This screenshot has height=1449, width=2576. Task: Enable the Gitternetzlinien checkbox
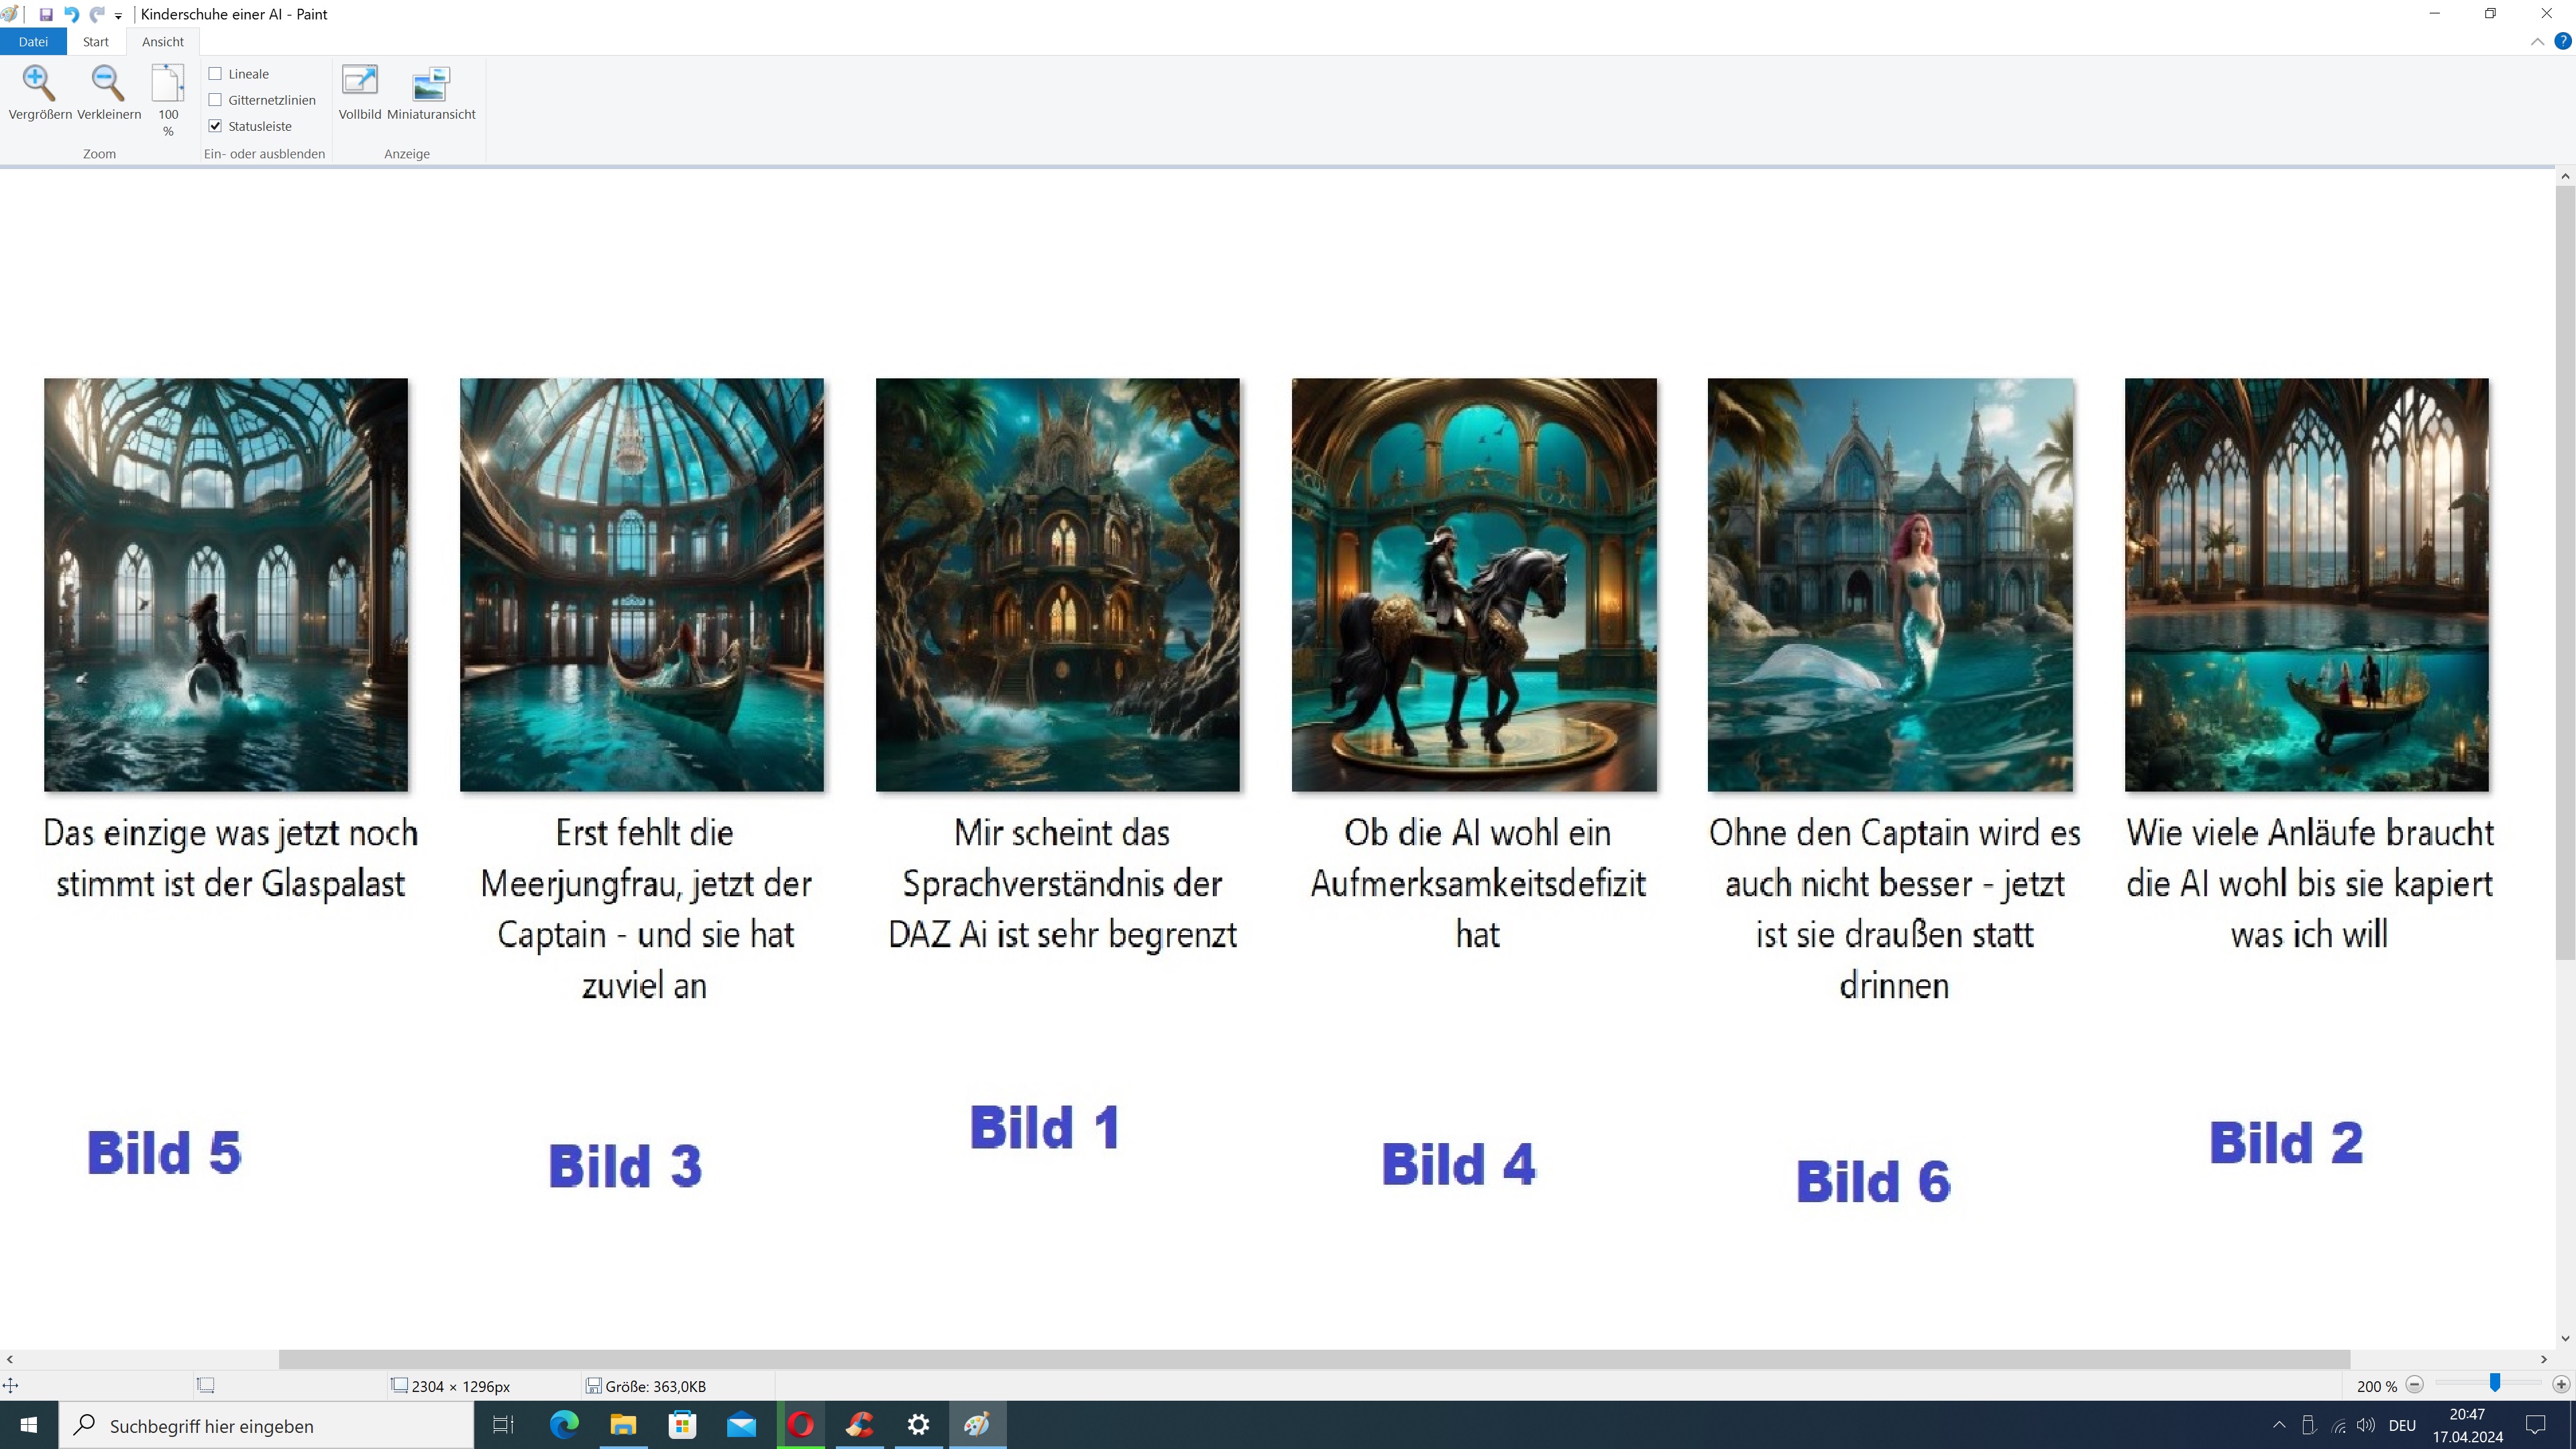point(215,100)
